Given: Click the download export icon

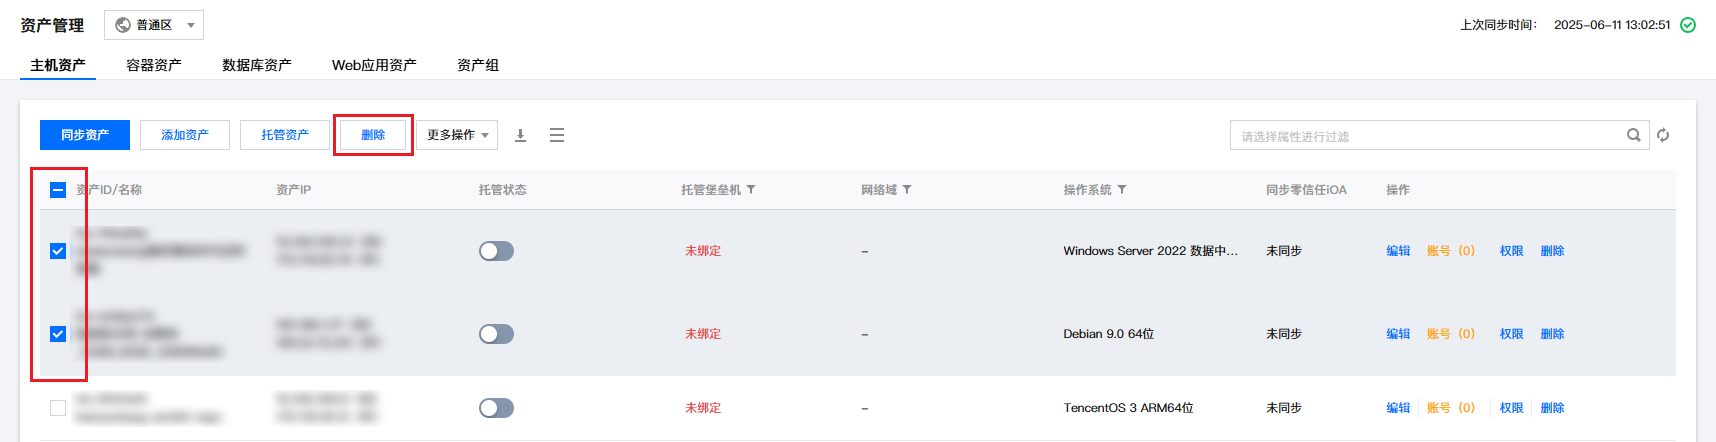Looking at the screenshot, I should click(x=520, y=135).
